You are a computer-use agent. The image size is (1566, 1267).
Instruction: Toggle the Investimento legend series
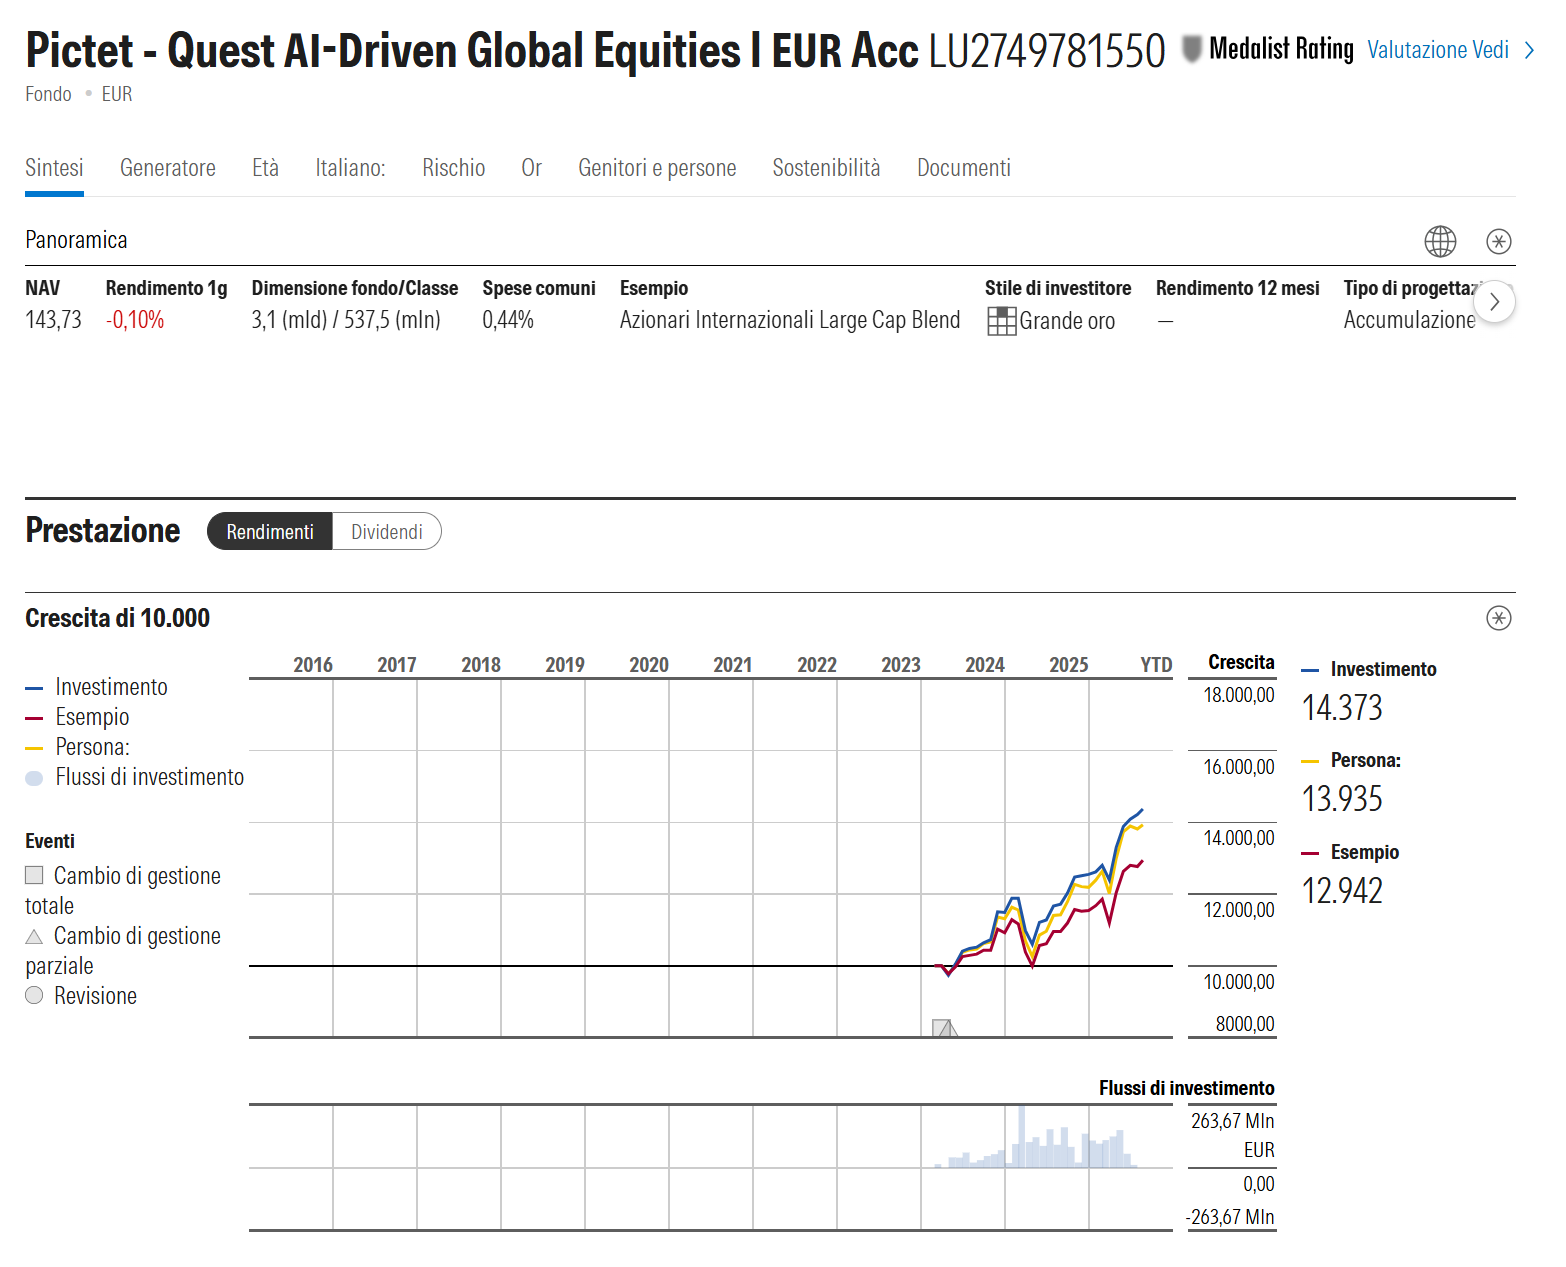[x=97, y=687]
